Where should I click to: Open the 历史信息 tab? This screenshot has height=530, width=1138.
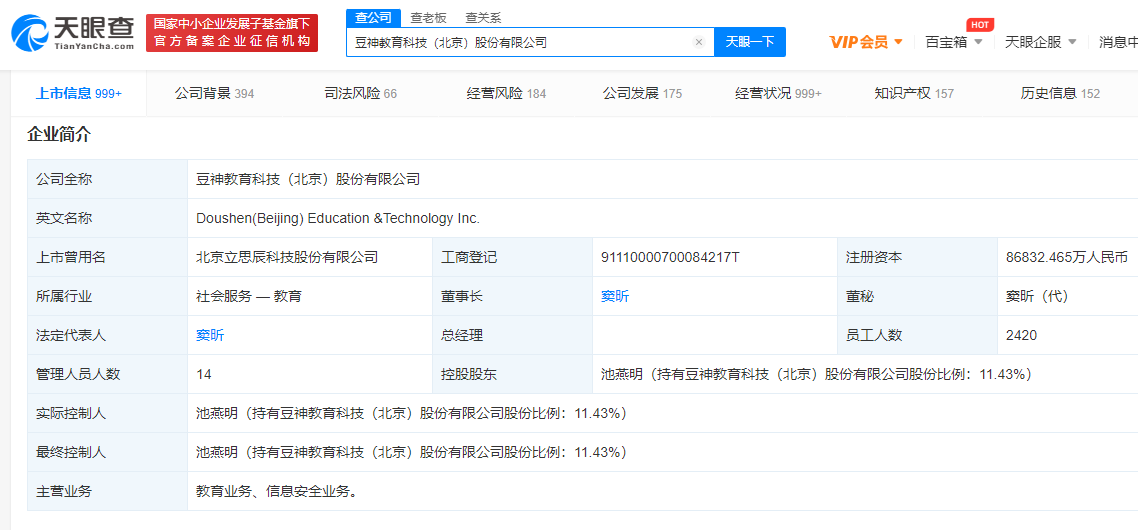coord(1060,93)
